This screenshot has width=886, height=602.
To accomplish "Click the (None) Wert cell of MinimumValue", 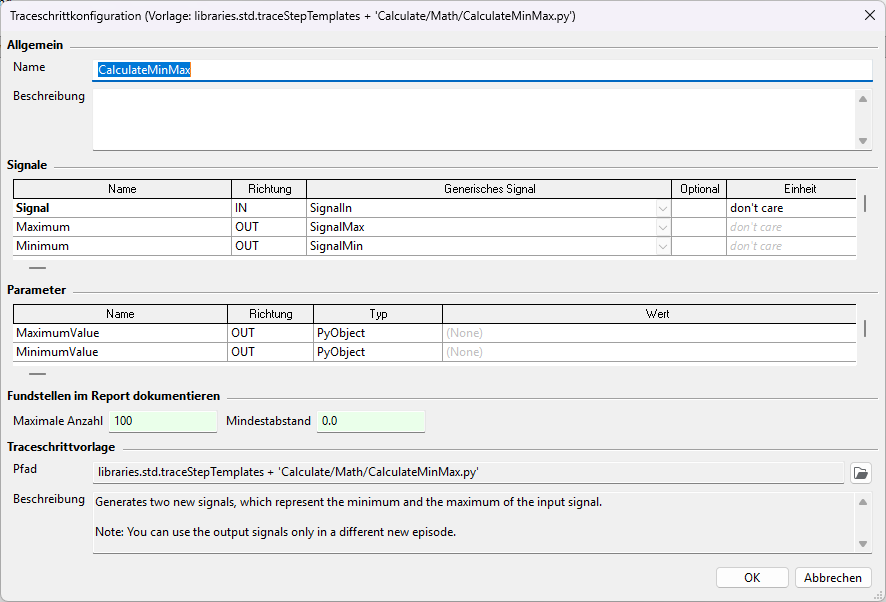I will point(649,352).
